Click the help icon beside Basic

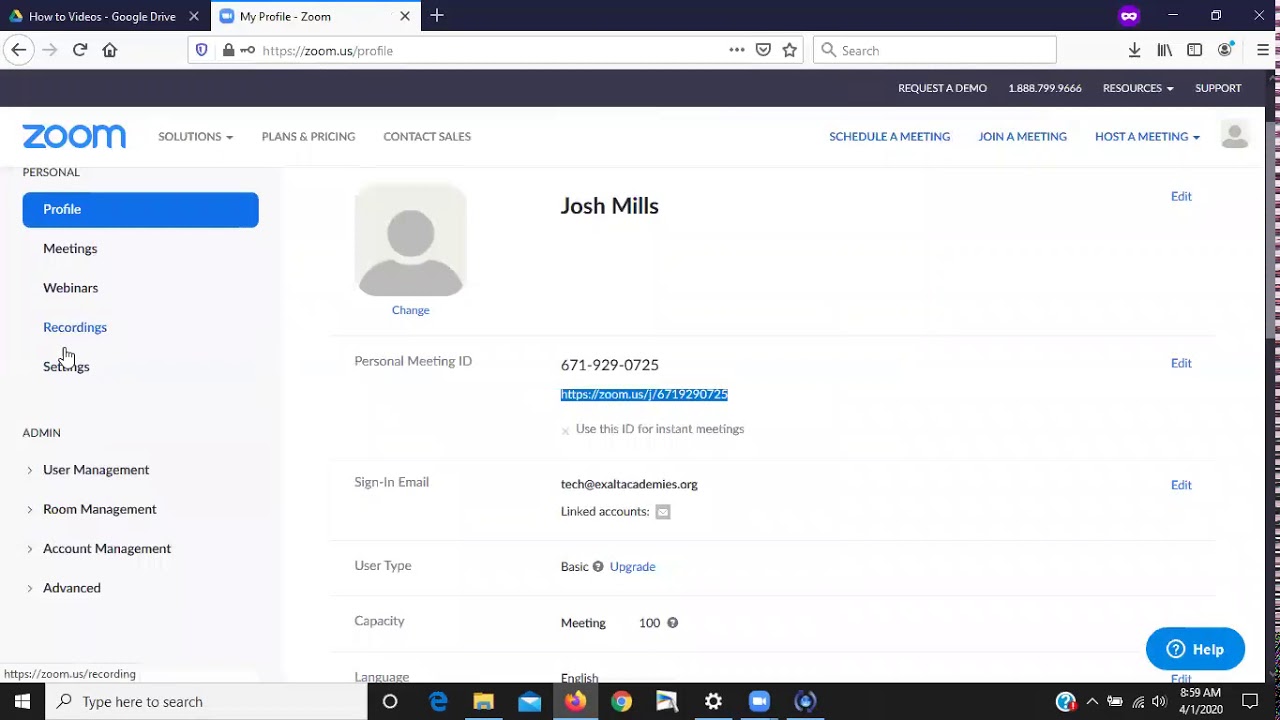click(598, 566)
